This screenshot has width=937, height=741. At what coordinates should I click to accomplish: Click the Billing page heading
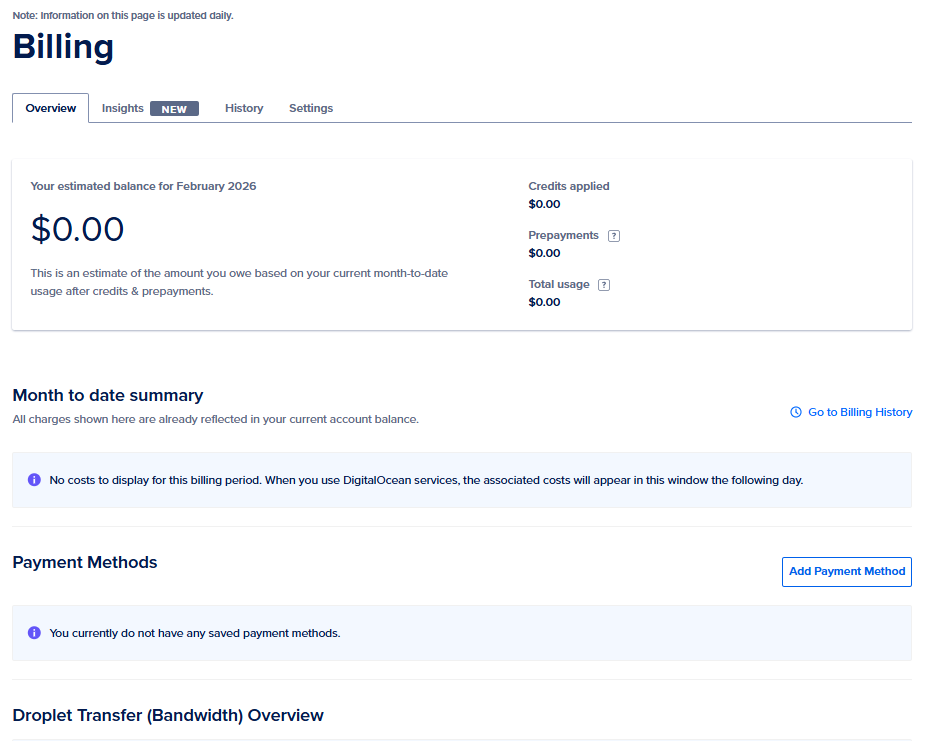pos(63,48)
